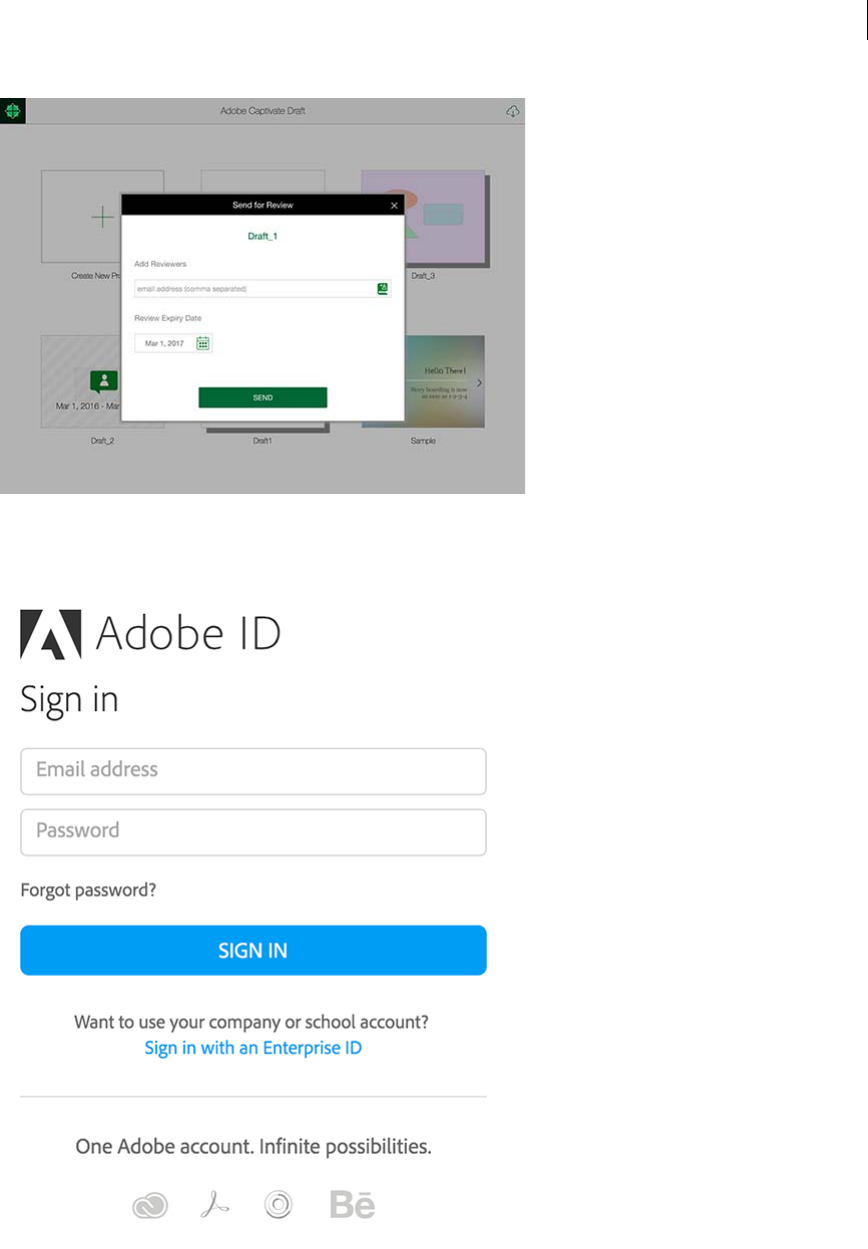The height and width of the screenshot is (1249, 868).
Task: Click the cloud upload icon
Action: 513,111
